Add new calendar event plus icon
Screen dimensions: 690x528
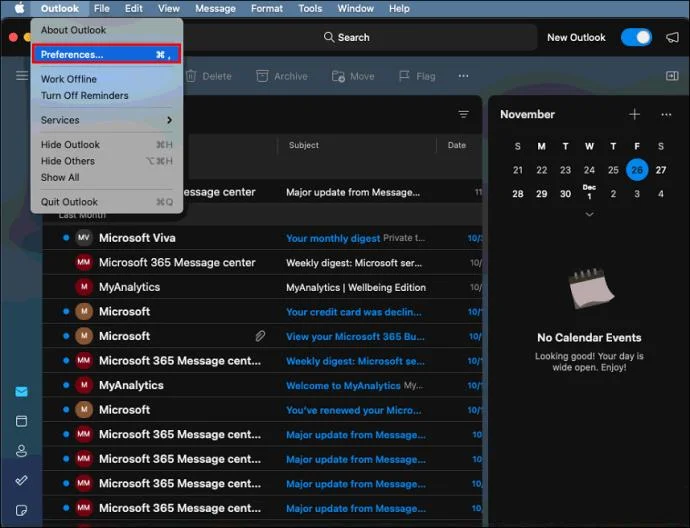(x=634, y=114)
